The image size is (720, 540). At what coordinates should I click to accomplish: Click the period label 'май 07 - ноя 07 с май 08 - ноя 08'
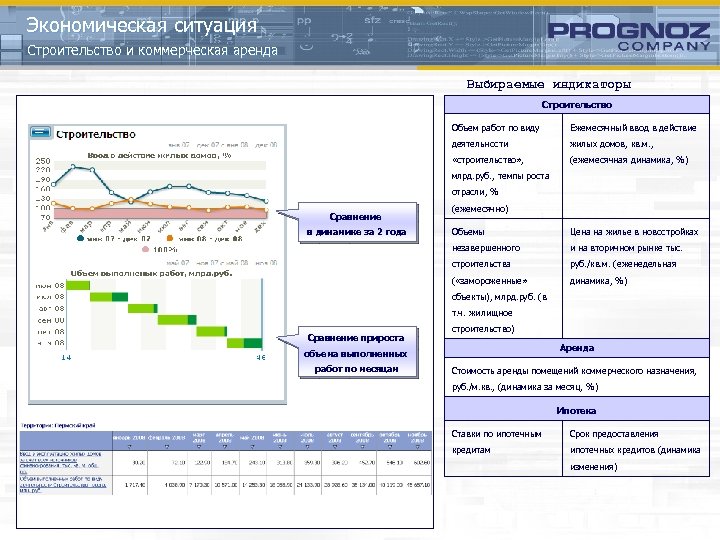pos(222,263)
